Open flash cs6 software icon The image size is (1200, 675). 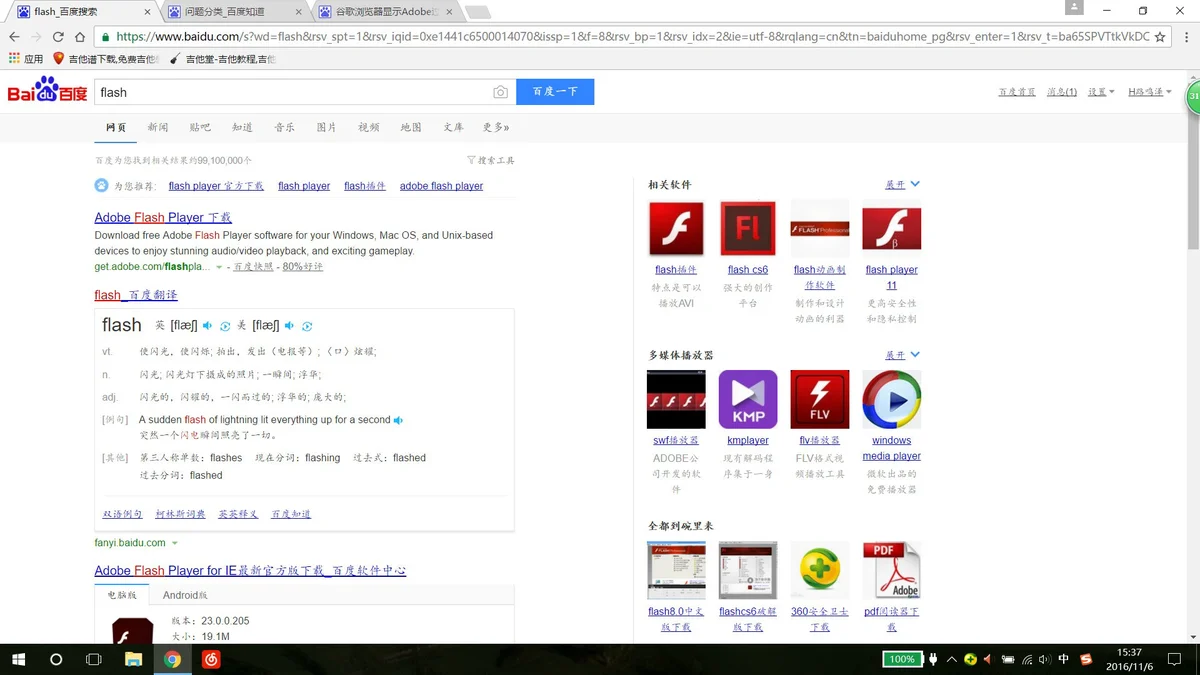coord(748,229)
